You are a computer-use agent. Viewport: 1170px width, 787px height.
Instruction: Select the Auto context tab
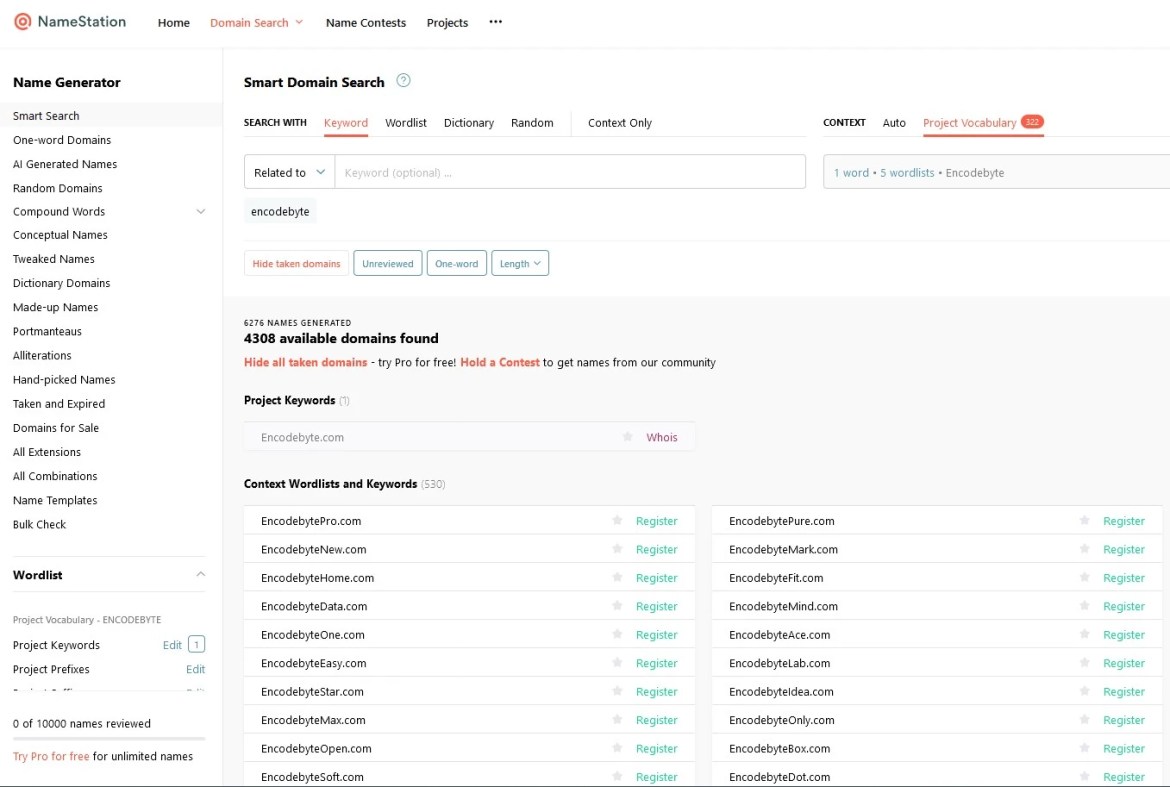(x=894, y=122)
